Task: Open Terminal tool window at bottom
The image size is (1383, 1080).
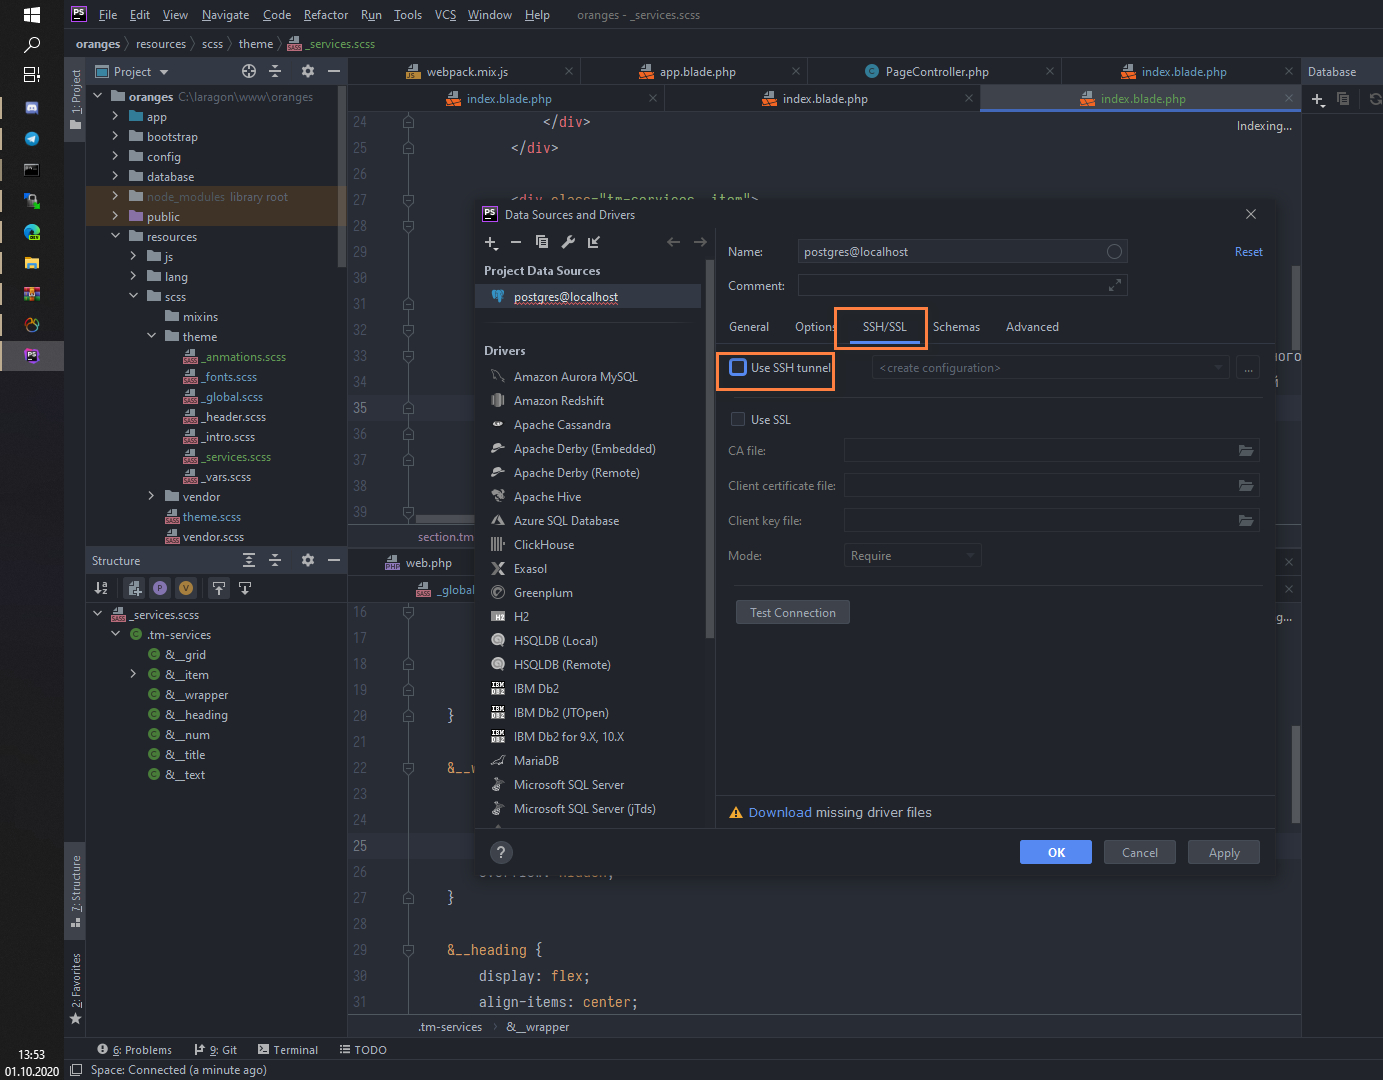Action: [288, 1050]
